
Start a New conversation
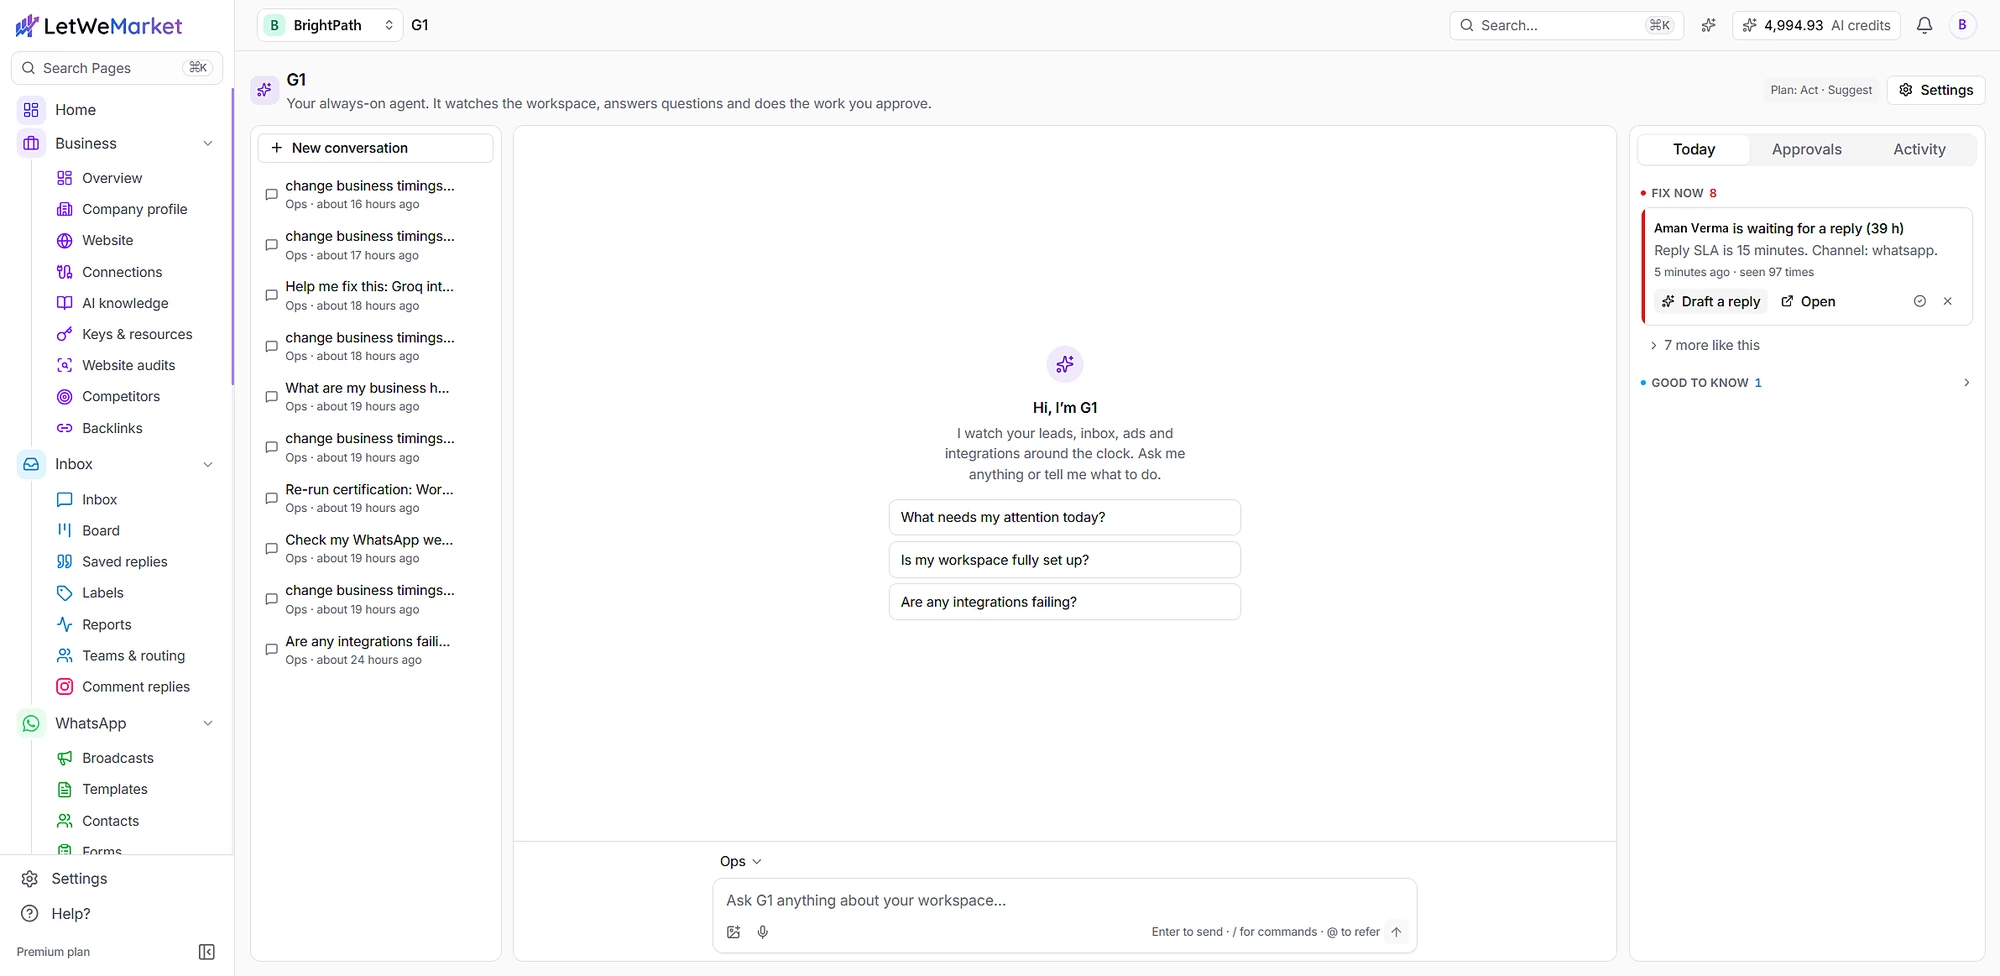click(375, 148)
